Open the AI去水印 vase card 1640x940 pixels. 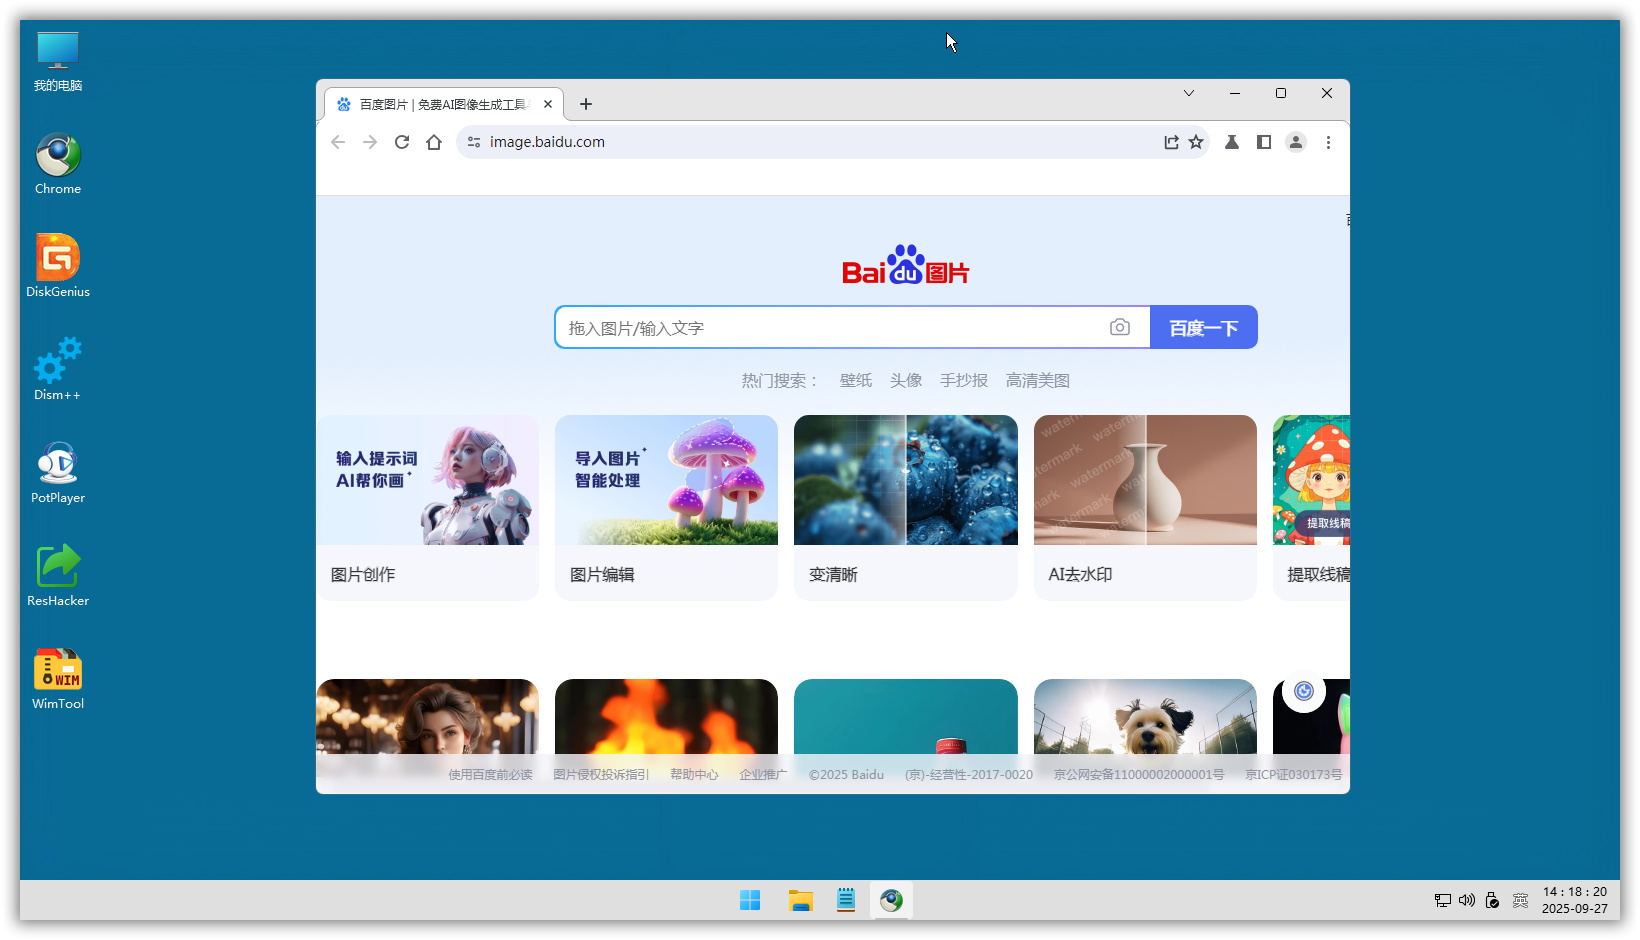(1145, 508)
